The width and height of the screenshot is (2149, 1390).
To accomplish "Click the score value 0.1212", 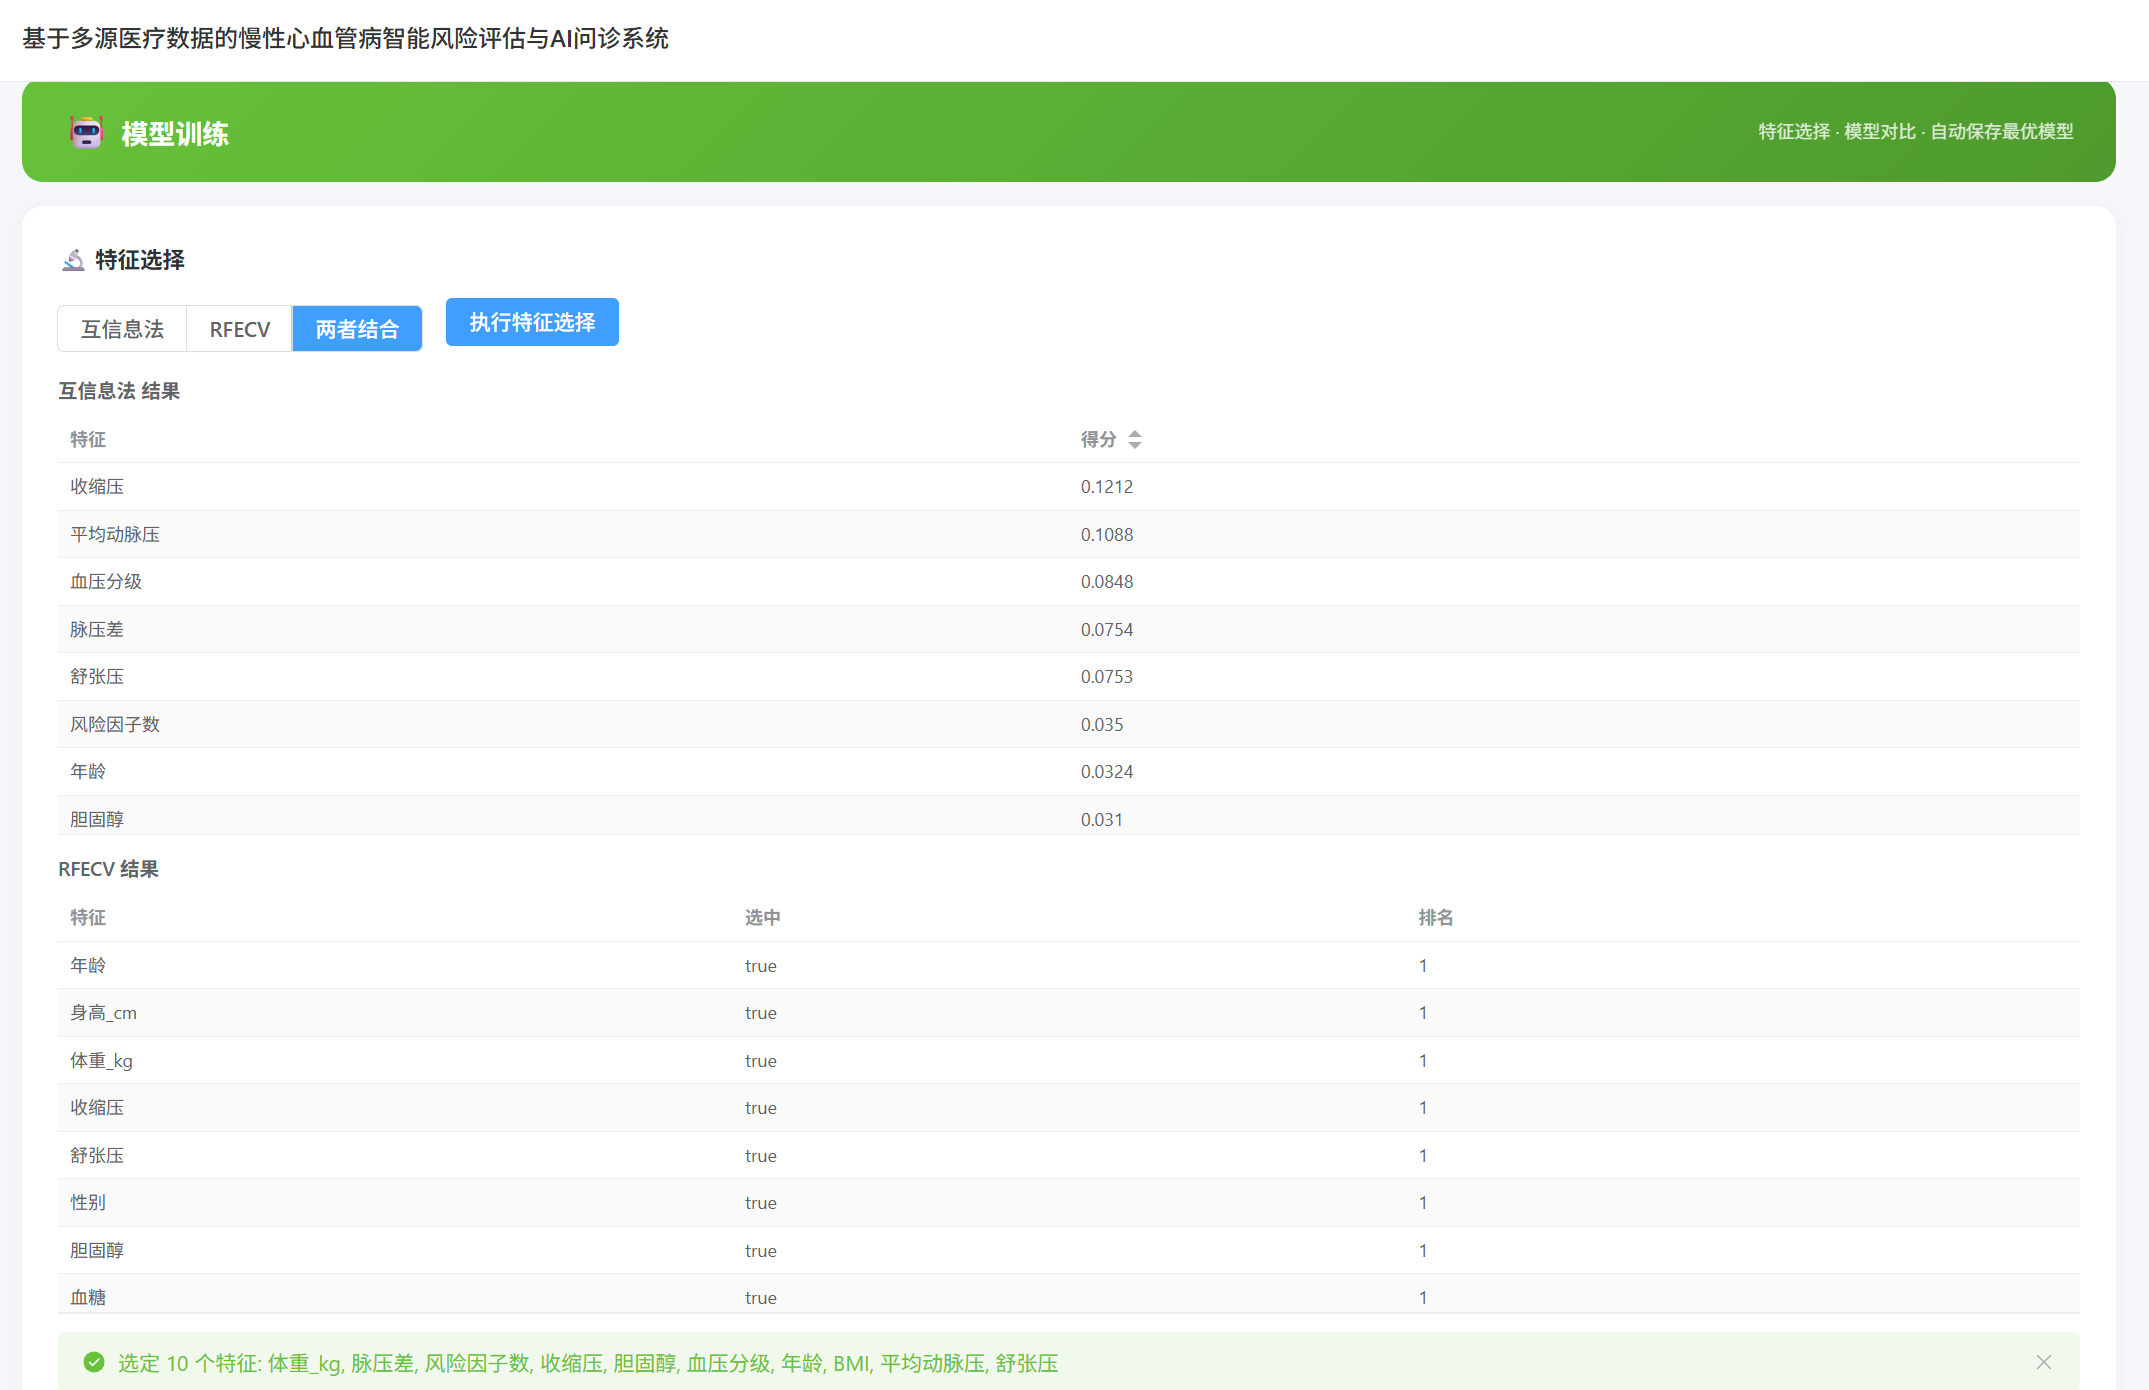I will pos(1106,486).
